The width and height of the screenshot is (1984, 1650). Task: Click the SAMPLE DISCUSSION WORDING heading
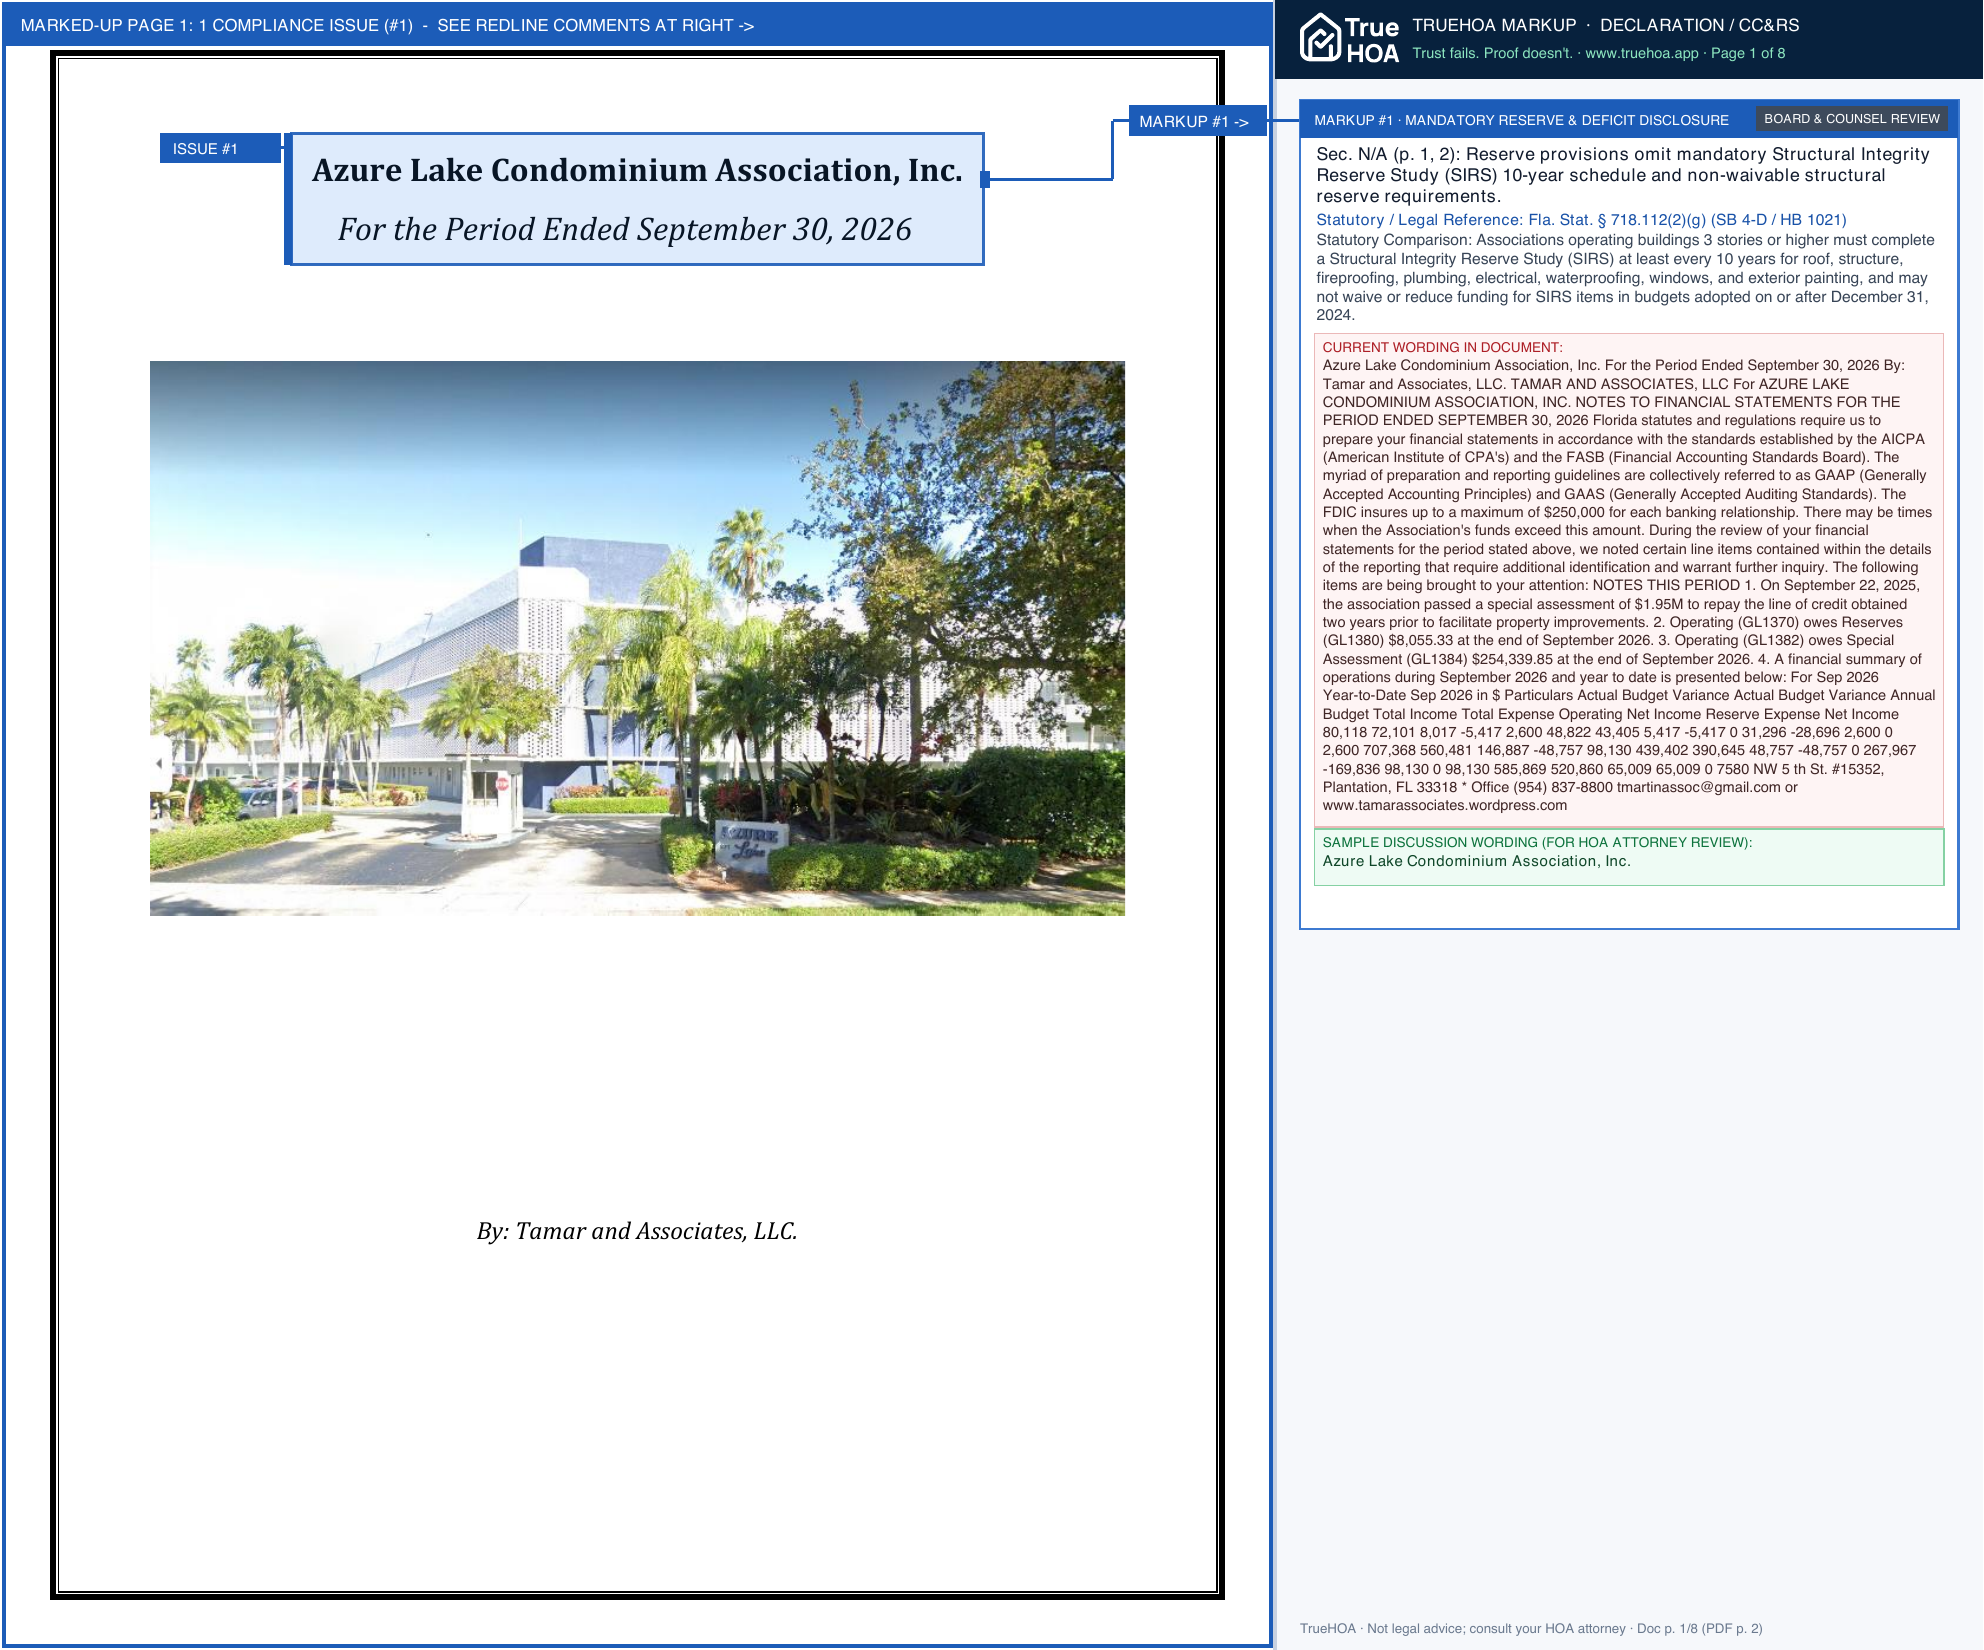1537,842
